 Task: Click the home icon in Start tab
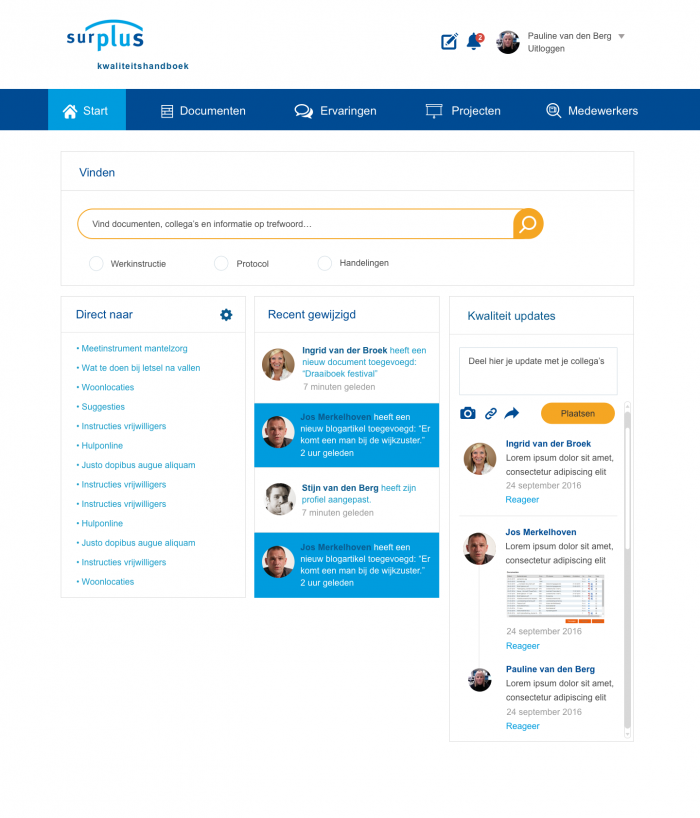pyautogui.click(x=70, y=111)
